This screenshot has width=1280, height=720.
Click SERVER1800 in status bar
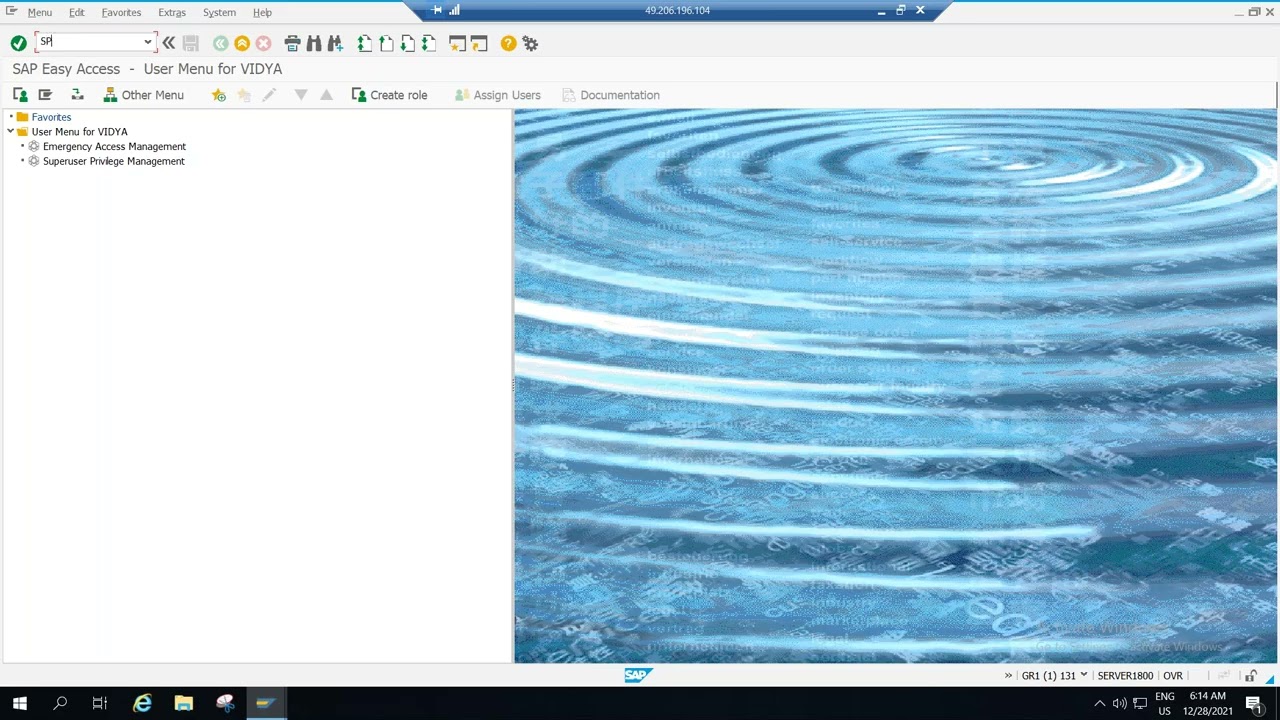tap(1125, 676)
